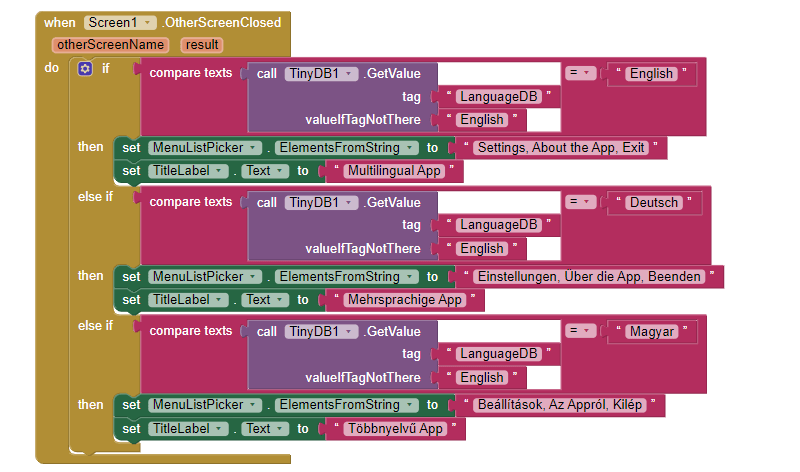Open MenuListPicker dropdown in the German branch
The height and width of the screenshot is (472, 800).
pos(205,277)
